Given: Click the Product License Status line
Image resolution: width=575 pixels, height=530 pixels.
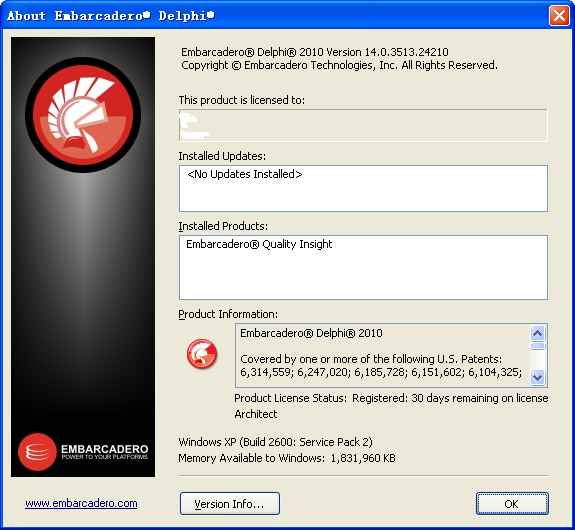Looking at the screenshot, I should coord(391,398).
